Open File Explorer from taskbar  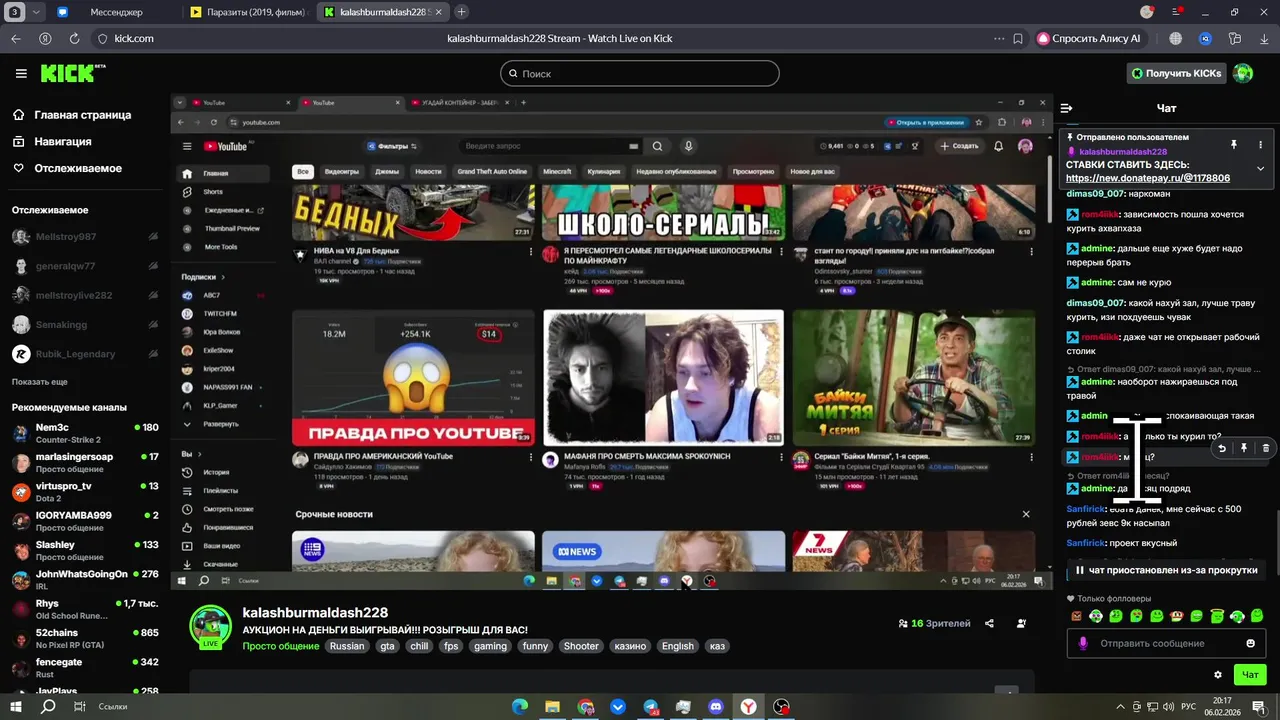pyautogui.click(x=552, y=707)
